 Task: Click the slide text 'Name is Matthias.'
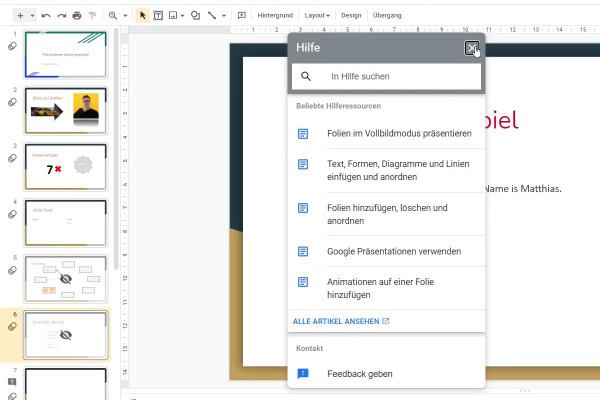pos(523,189)
